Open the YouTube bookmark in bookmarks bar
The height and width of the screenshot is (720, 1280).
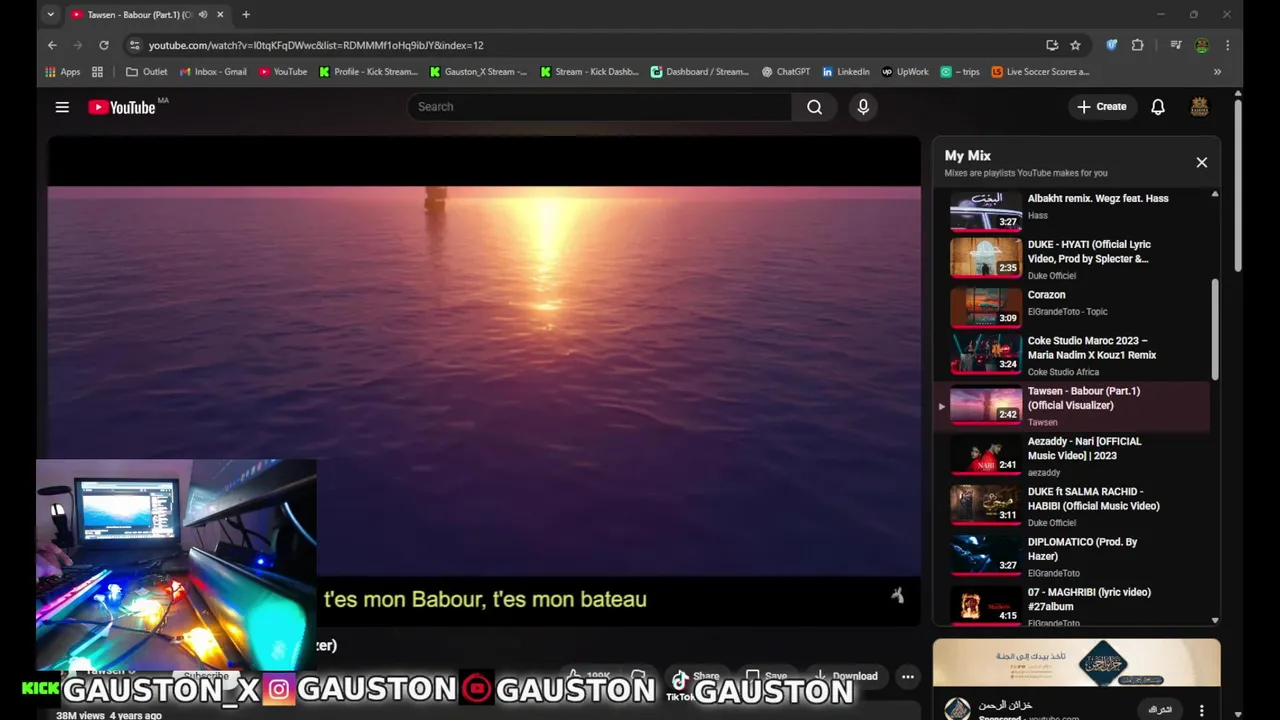click(x=283, y=72)
